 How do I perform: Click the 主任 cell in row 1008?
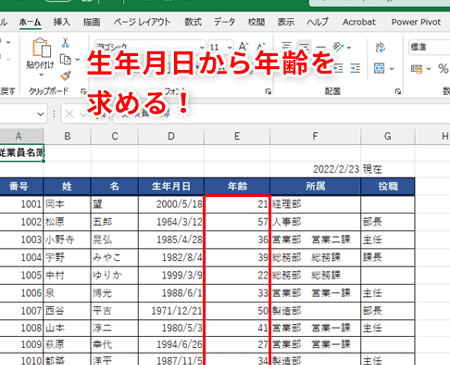(388, 328)
